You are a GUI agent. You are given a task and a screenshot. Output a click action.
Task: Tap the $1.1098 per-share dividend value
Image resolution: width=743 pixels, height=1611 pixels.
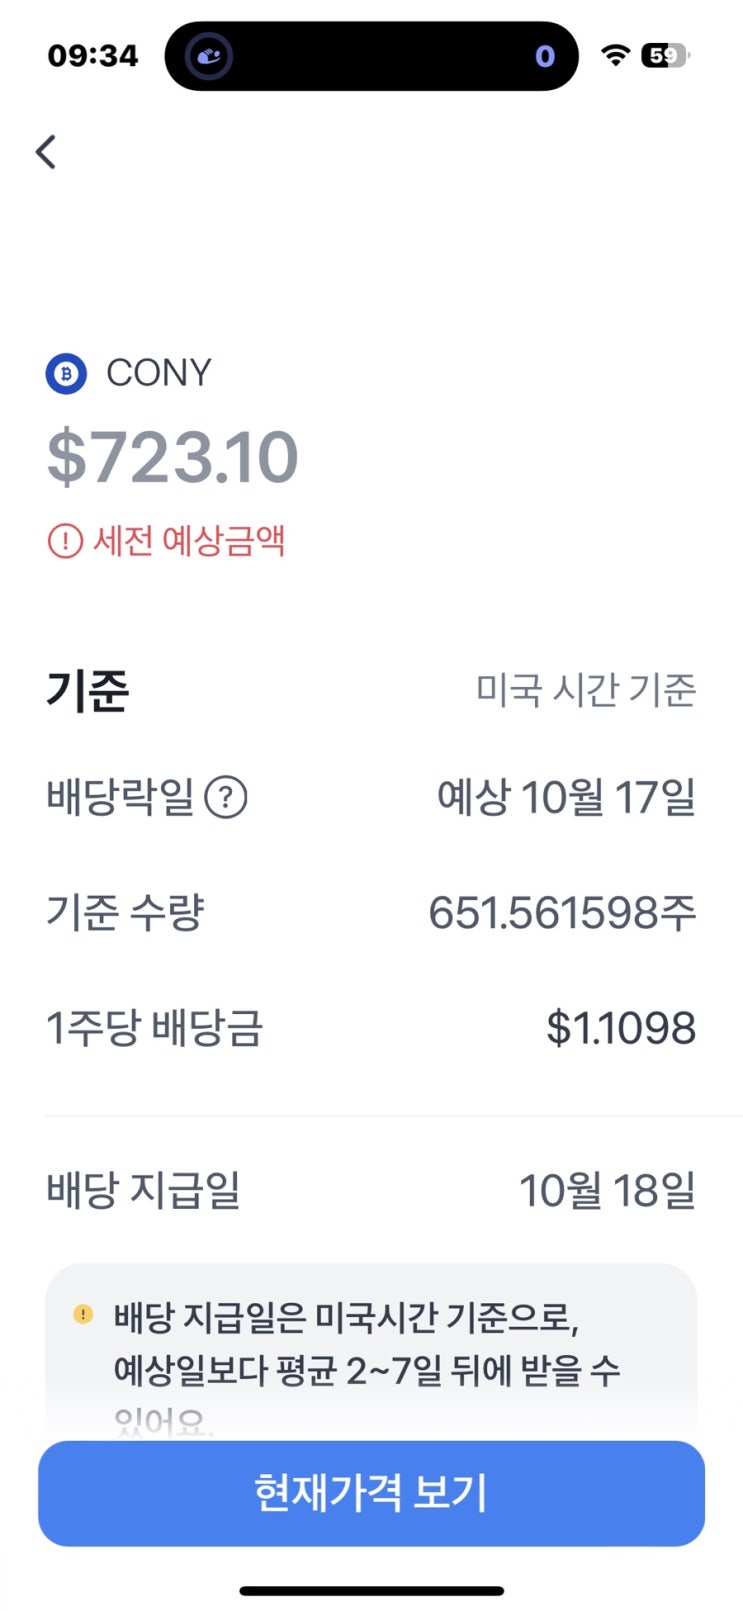click(x=620, y=1028)
